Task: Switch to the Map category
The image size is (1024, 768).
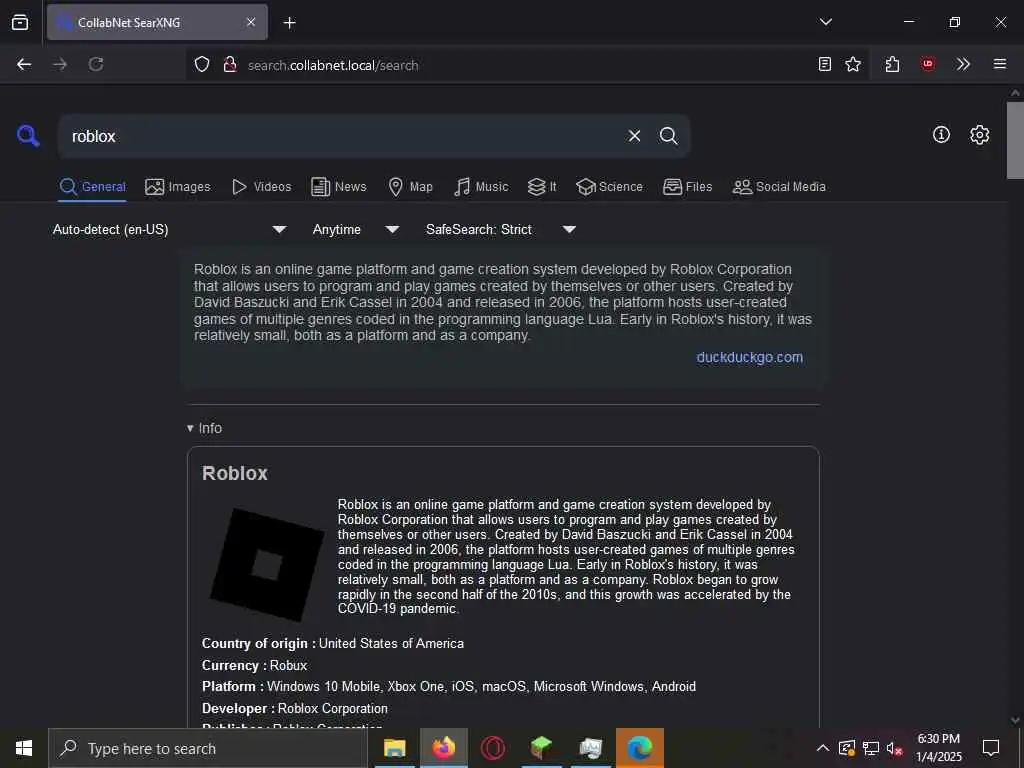Action: pos(411,187)
